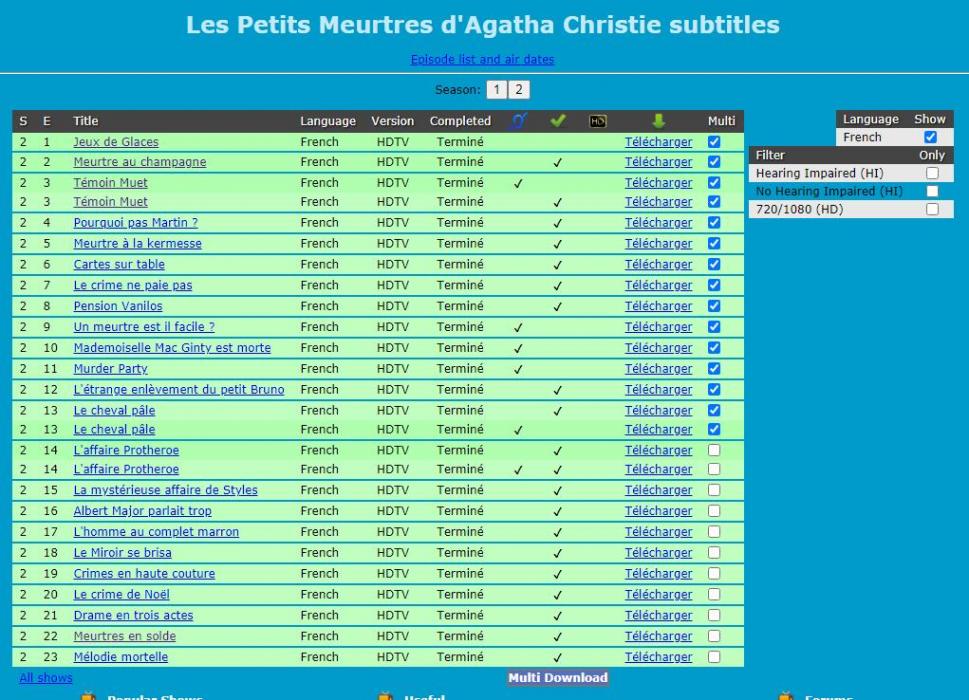The image size is (969, 700).
Task: Click the green checkmark column header icon
Action: coord(558,121)
